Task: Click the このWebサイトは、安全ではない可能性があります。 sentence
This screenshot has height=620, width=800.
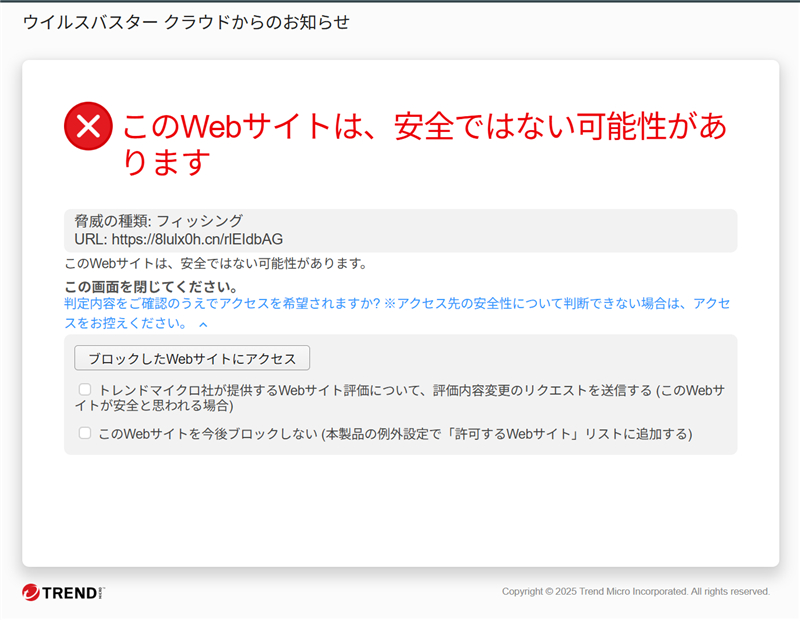Action: (x=216, y=264)
